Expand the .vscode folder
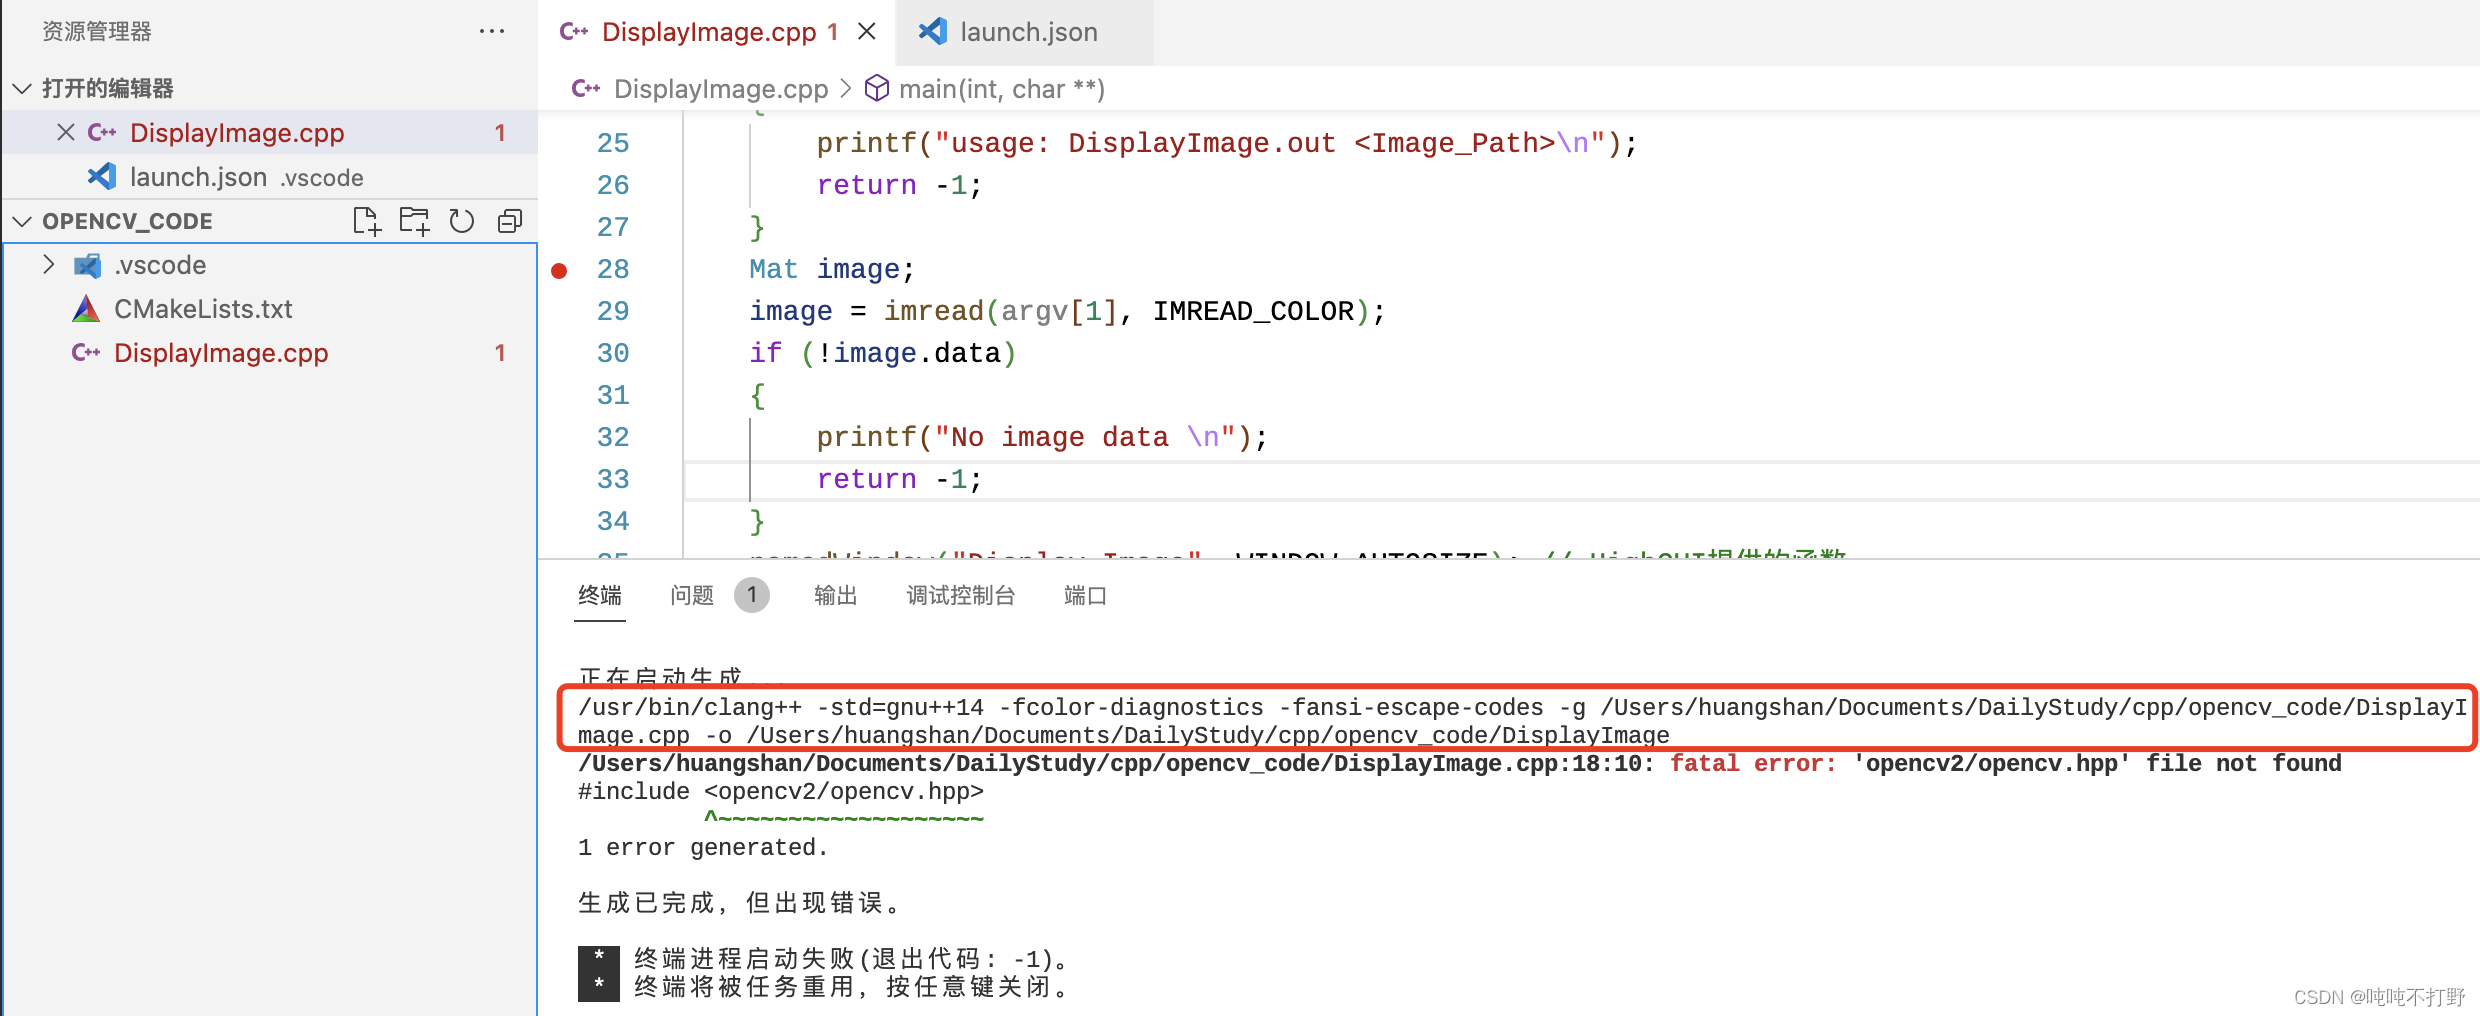This screenshot has height=1016, width=2480. (x=48, y=265)
